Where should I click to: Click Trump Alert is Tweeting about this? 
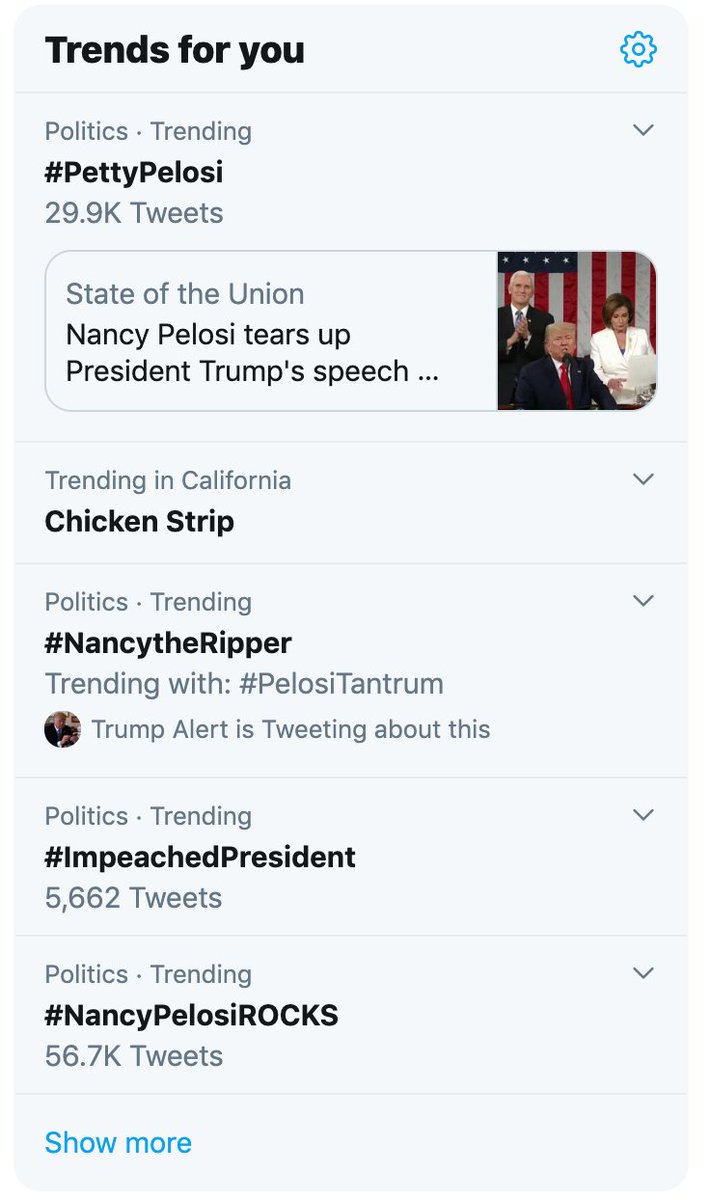pyautogui.click(x=291, y=729)
